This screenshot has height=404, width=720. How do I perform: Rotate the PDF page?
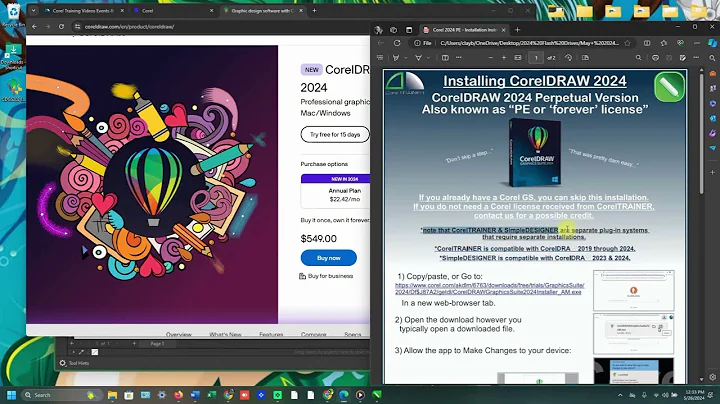point(568,58)
